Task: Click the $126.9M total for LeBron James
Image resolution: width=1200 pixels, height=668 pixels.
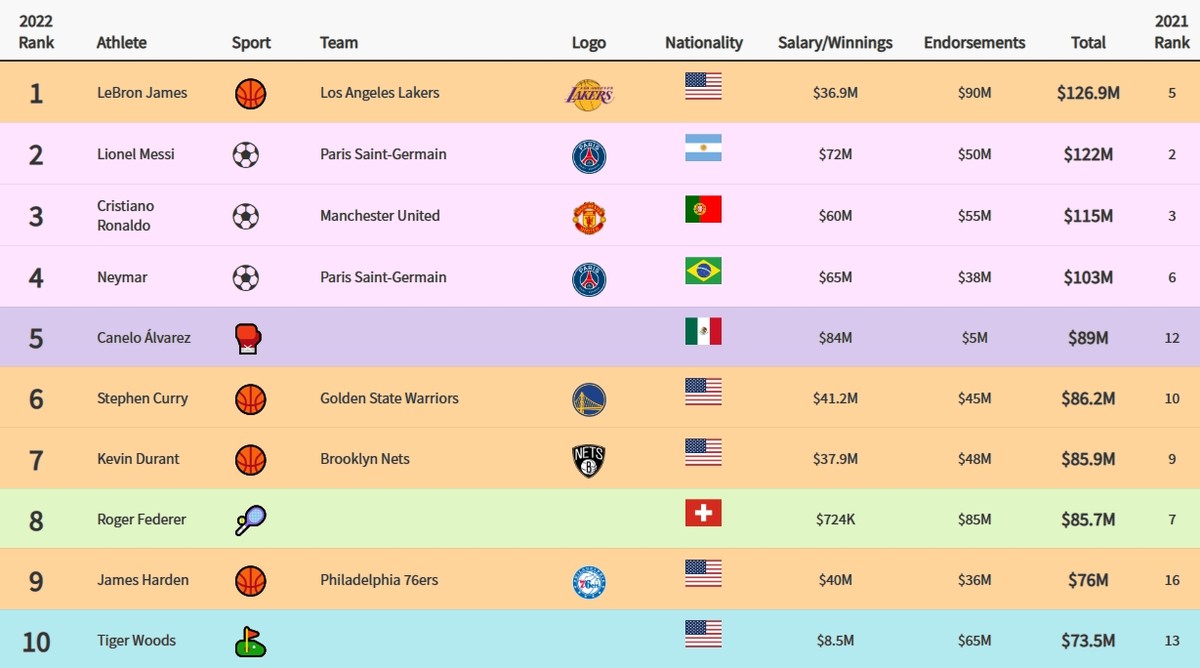Action: [1088, 93]
